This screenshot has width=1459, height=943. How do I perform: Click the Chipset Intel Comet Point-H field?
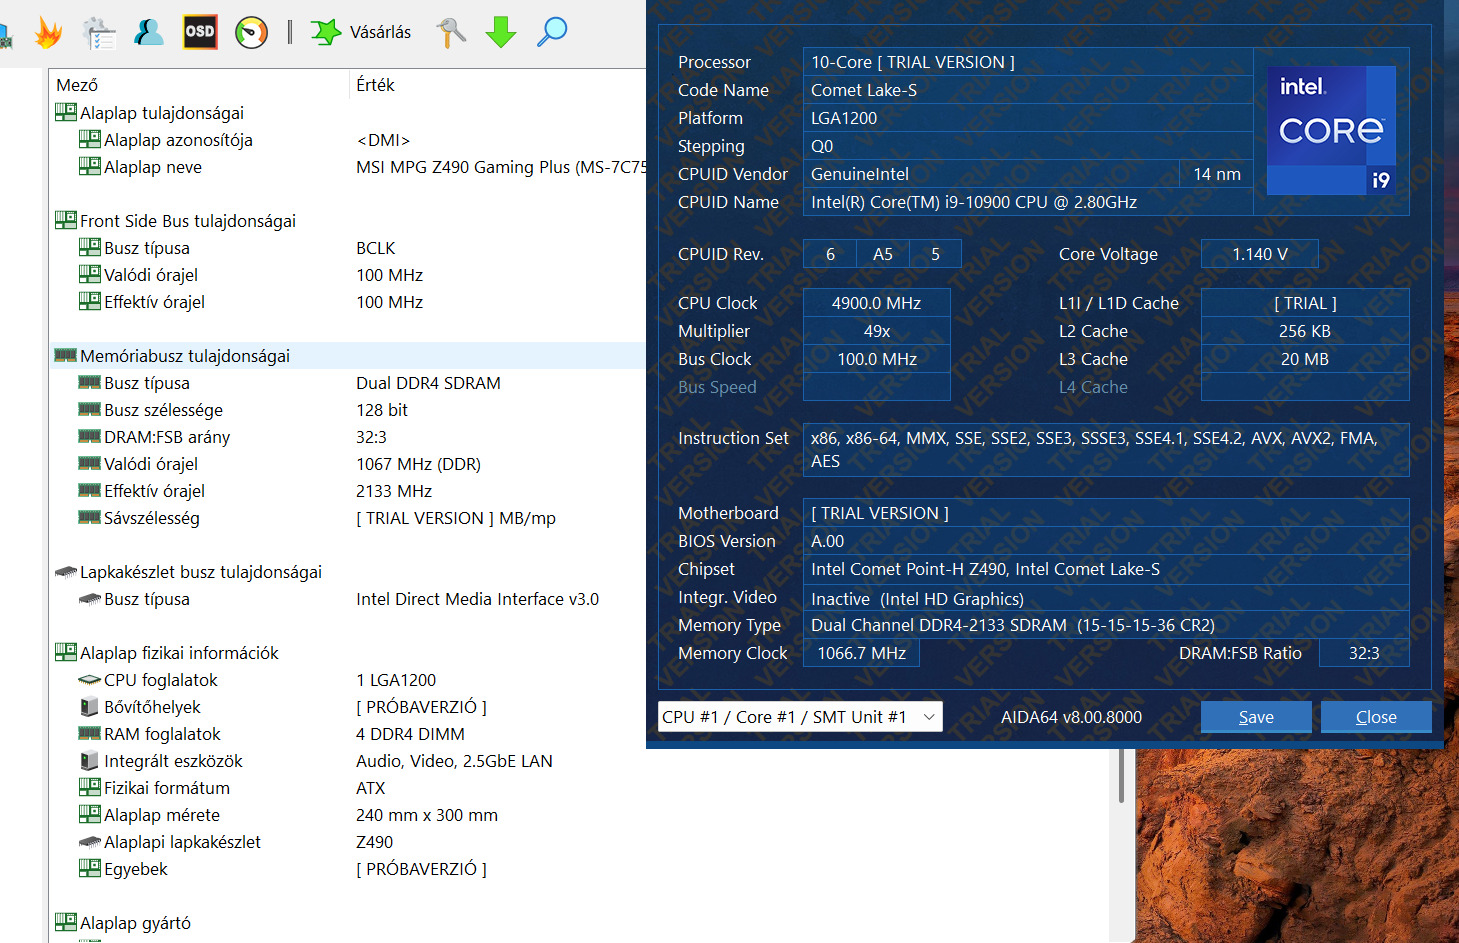[1106, 569]
